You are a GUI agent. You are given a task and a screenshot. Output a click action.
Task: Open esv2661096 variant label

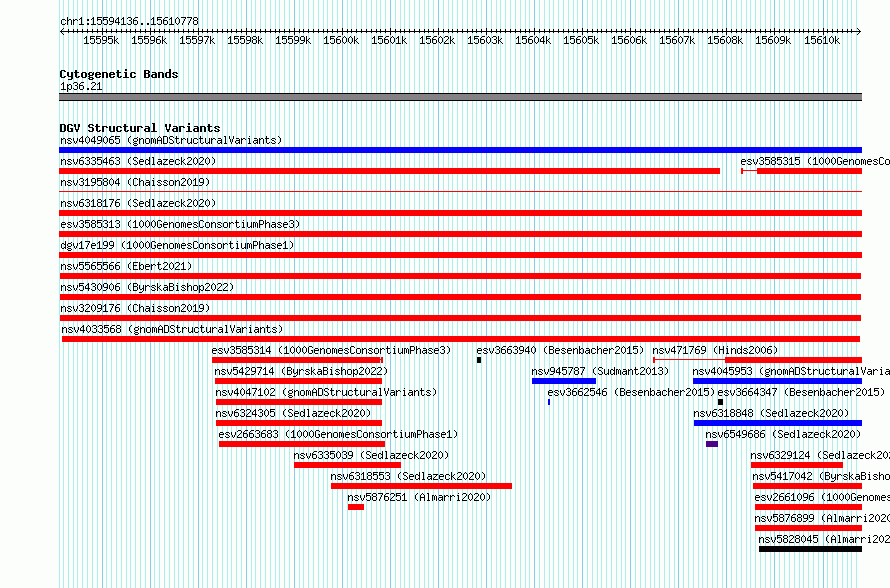coord(822,497)
